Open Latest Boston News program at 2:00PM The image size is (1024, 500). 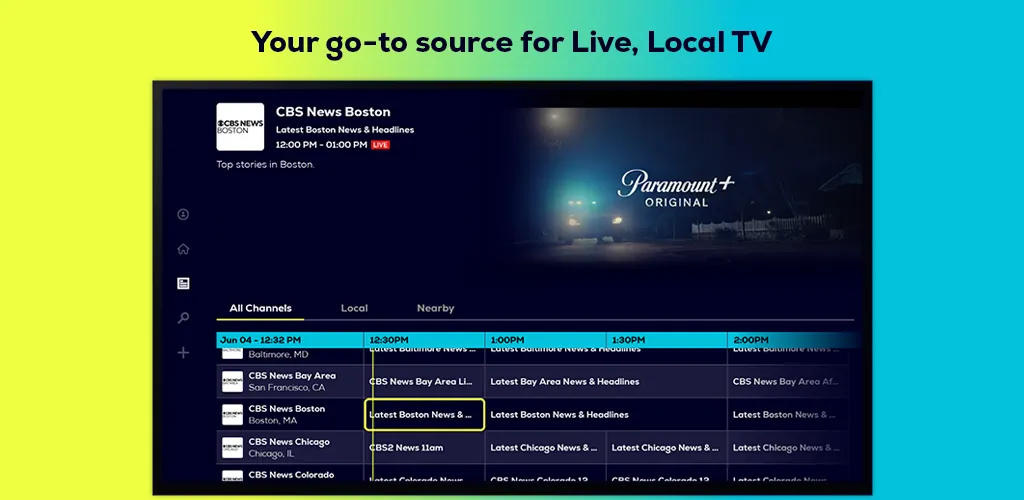pyautogui.click(x=788, y=414)
